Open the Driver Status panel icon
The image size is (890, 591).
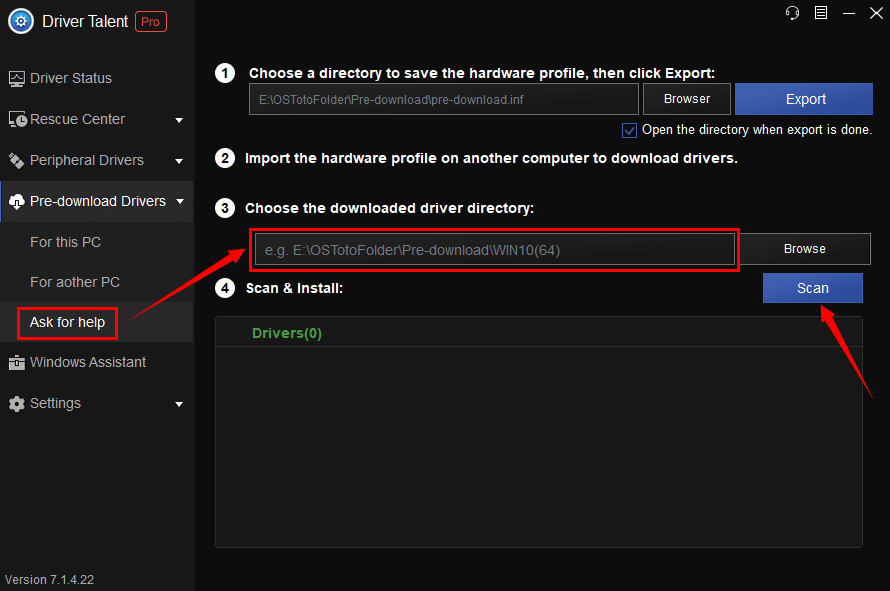click(x=18, y=78)
